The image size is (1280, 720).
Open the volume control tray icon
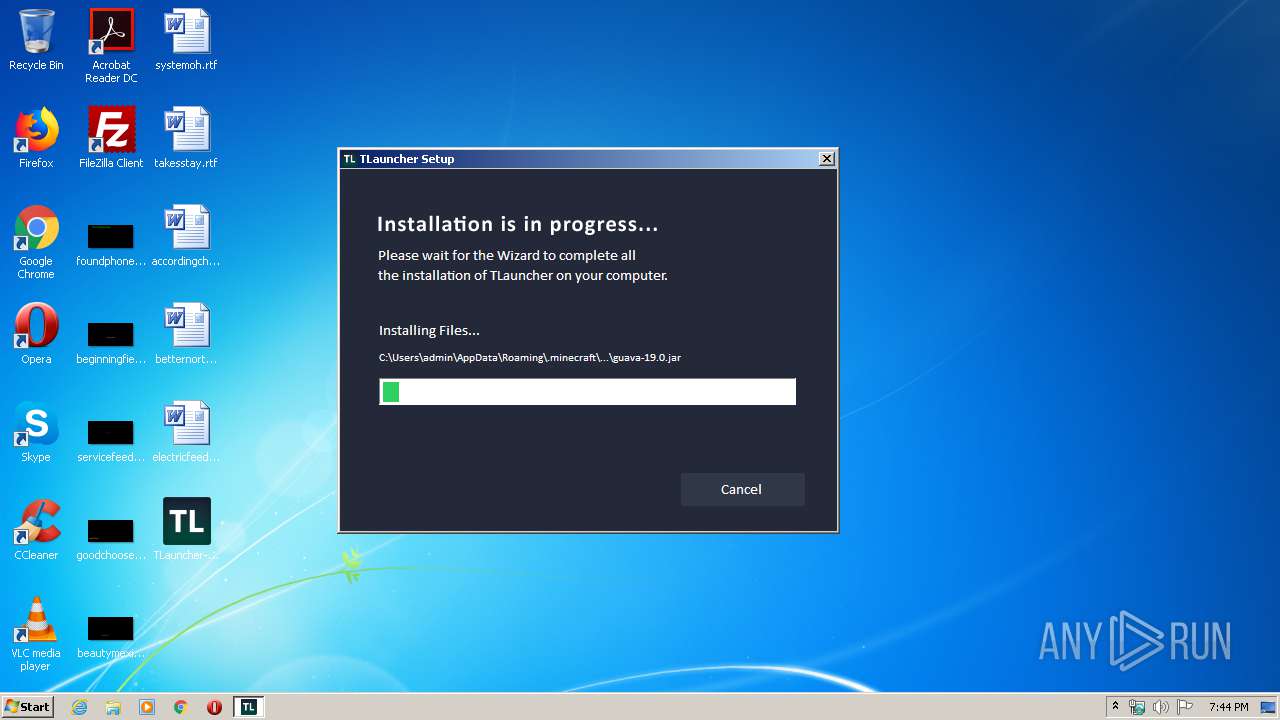tap(1160, 707)
